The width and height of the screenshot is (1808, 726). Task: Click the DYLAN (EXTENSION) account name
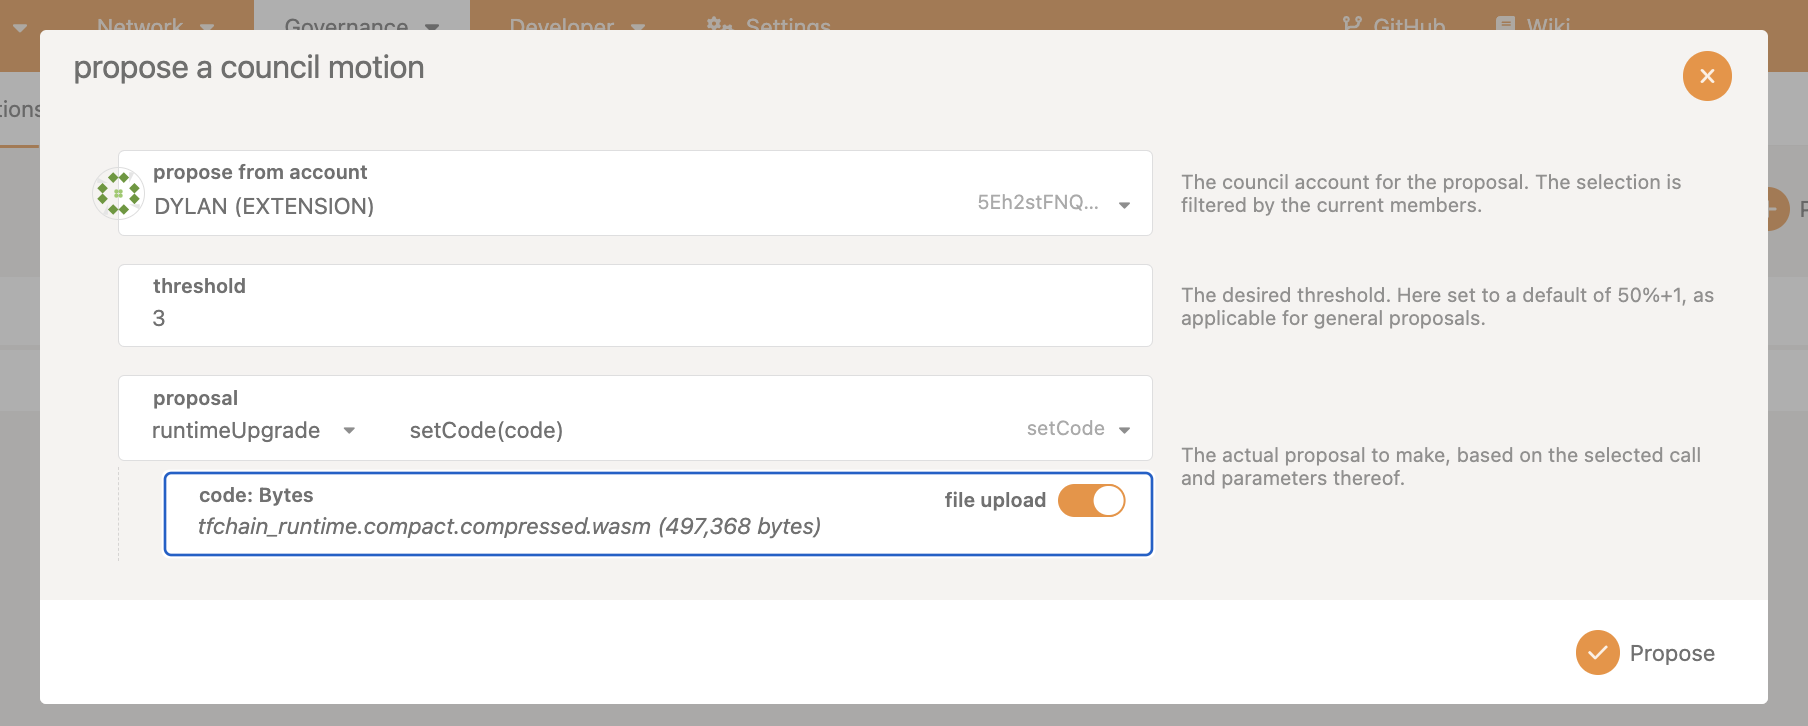click(x=264, y=206)
